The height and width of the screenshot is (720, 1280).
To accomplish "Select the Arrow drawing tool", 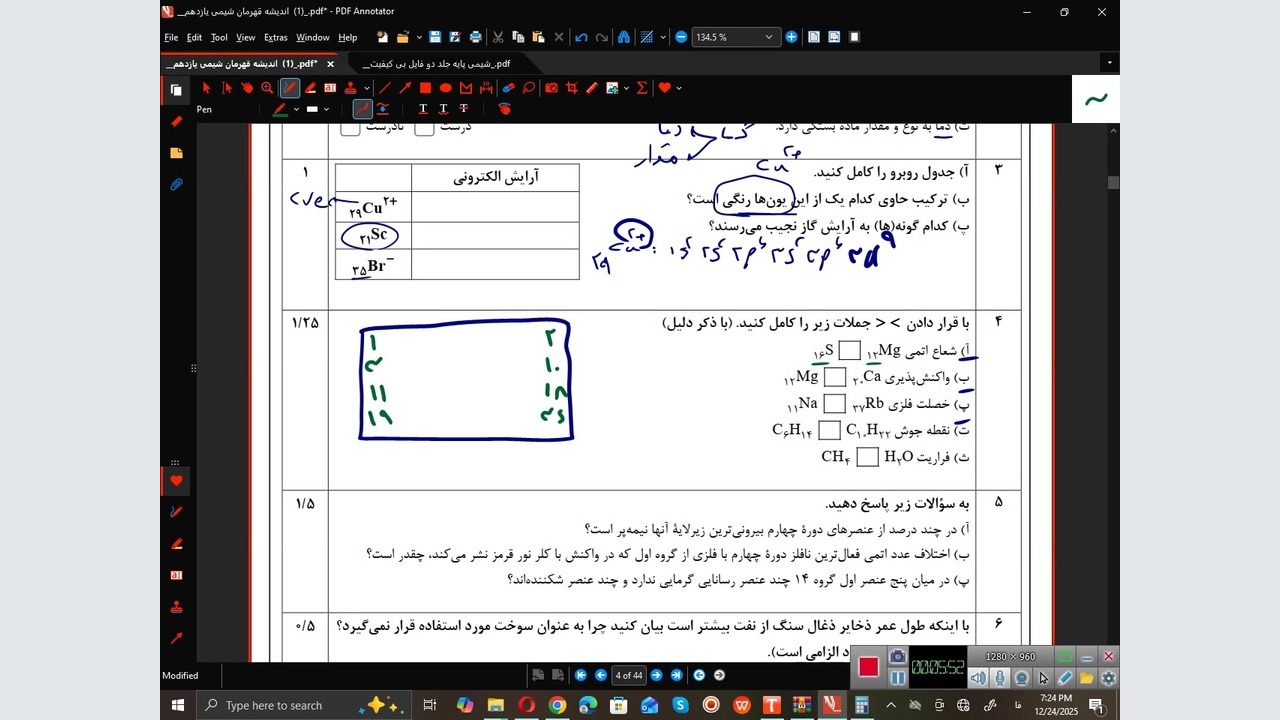I will coord(405,88).
